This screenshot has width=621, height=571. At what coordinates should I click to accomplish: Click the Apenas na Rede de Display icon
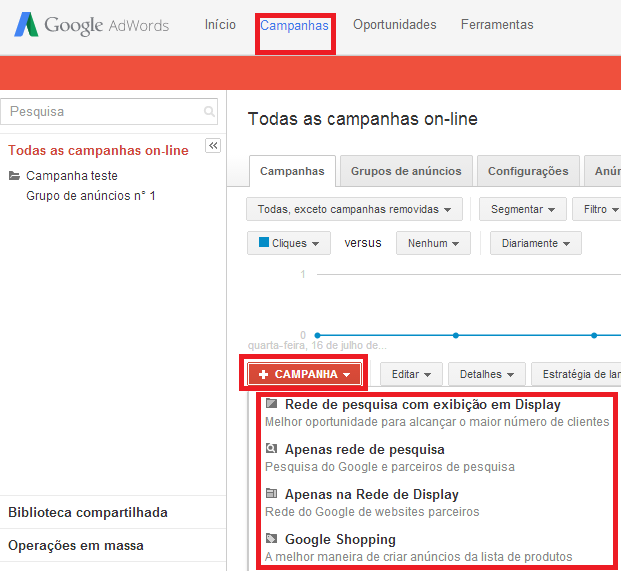(x=271, y=493)
